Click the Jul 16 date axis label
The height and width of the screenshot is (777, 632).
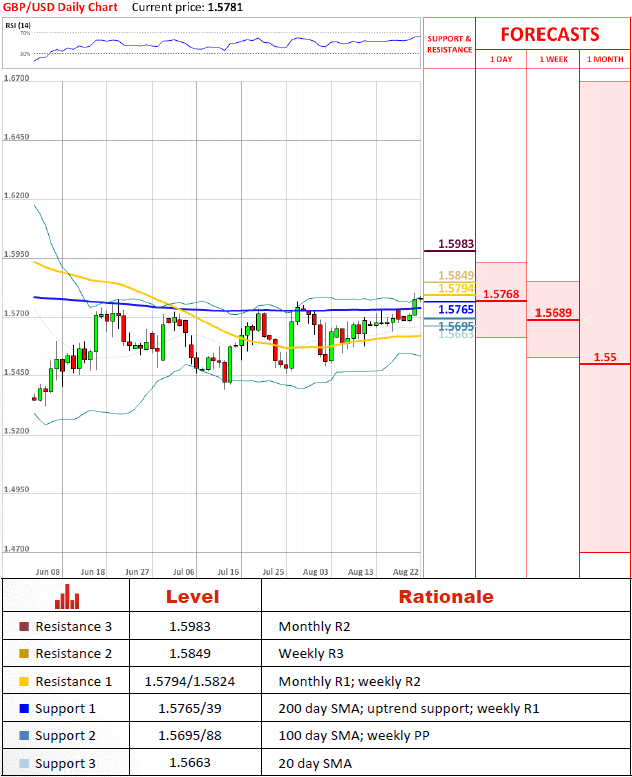[x=228, y=572]
